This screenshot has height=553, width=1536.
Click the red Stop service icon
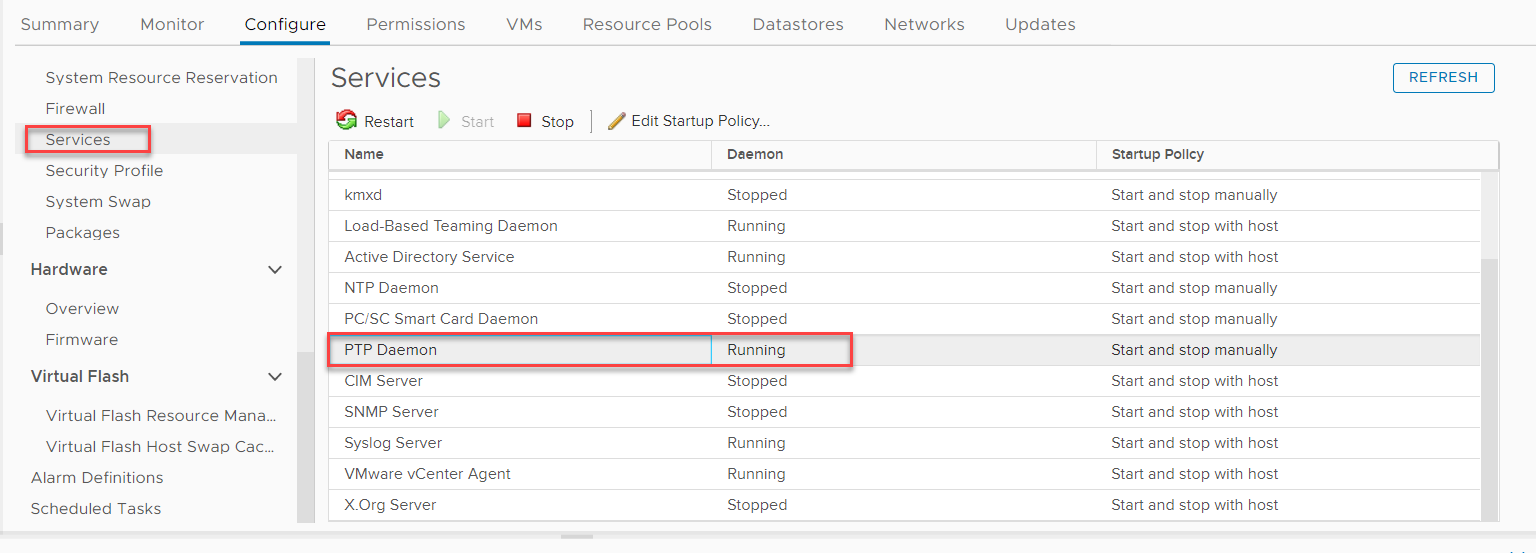(x=524, y=121)
